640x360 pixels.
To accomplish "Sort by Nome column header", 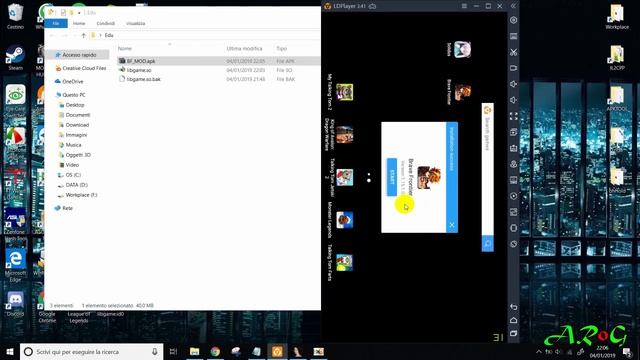I will click(x=125, y=49).
